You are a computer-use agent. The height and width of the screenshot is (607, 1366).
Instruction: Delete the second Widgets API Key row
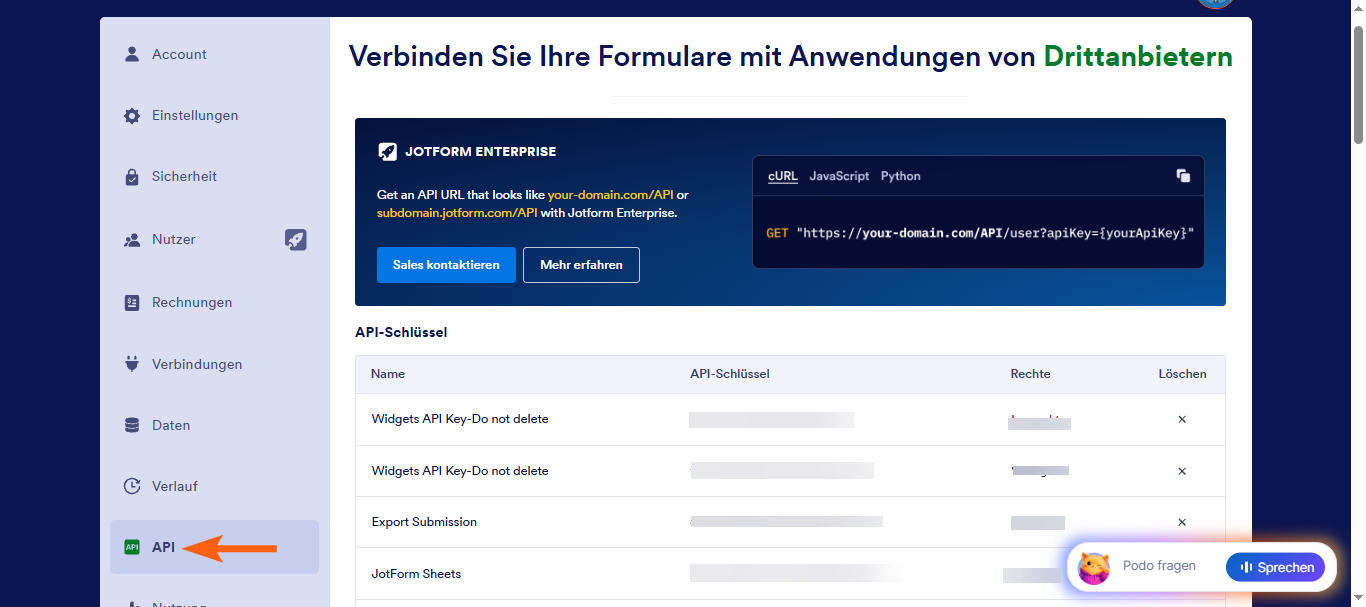(1182, 471)
